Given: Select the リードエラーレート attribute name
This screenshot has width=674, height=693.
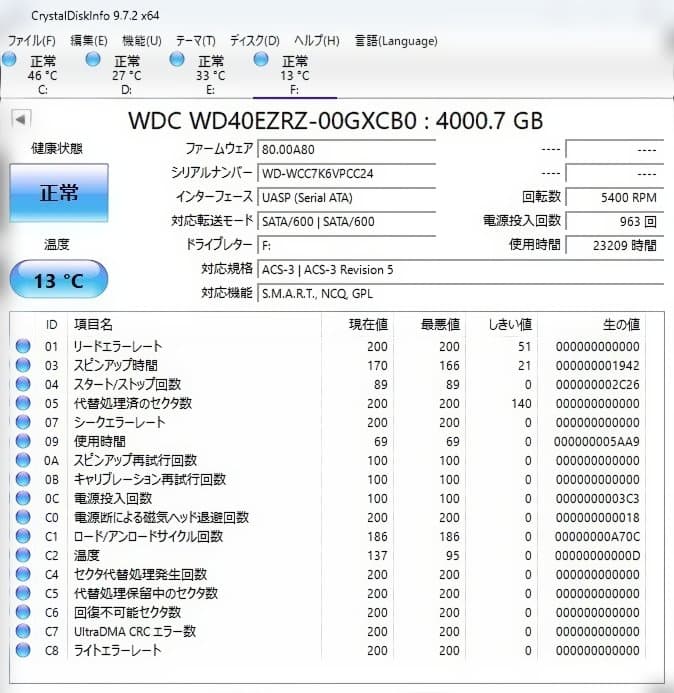Looking at the screenshot, I should click(x=118, y=346).
